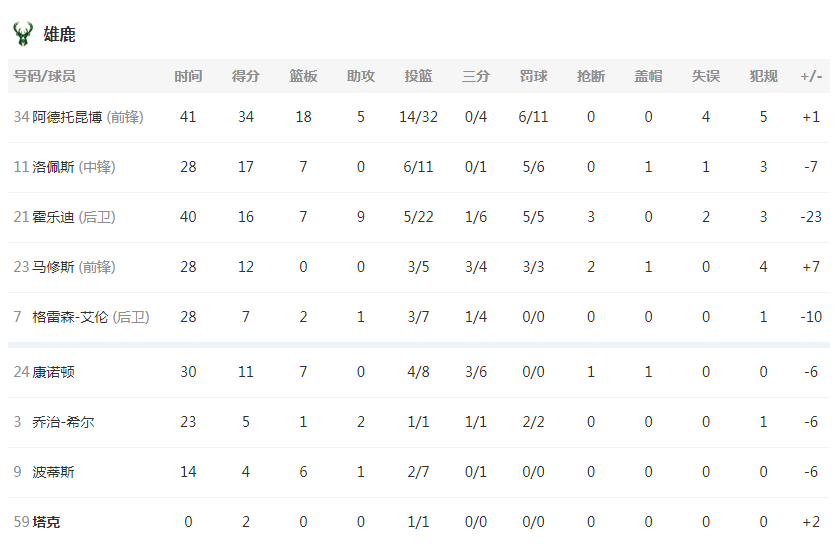Screen dimensions: 837x547
Task: Click the Bucks deer logo icon
Action: pyautogui.click(x=23, y=34)
